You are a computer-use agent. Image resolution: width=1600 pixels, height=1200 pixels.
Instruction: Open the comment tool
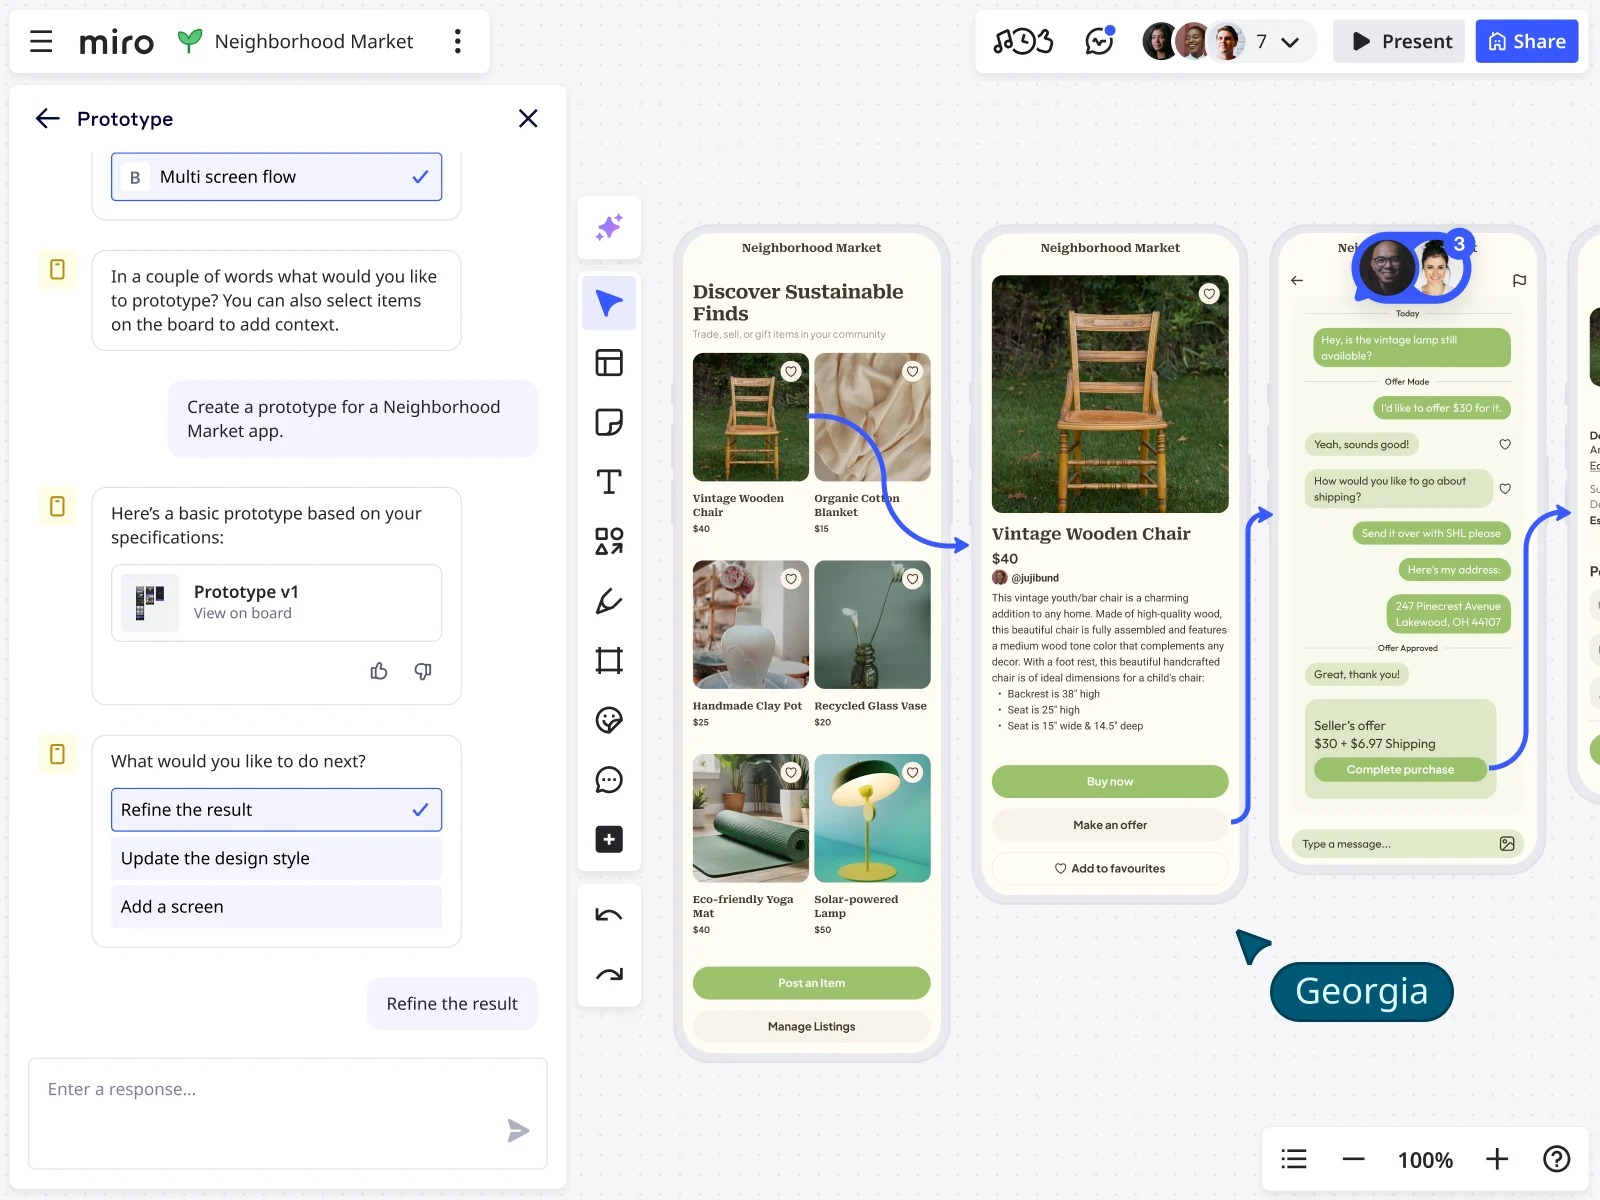(609, 780)
